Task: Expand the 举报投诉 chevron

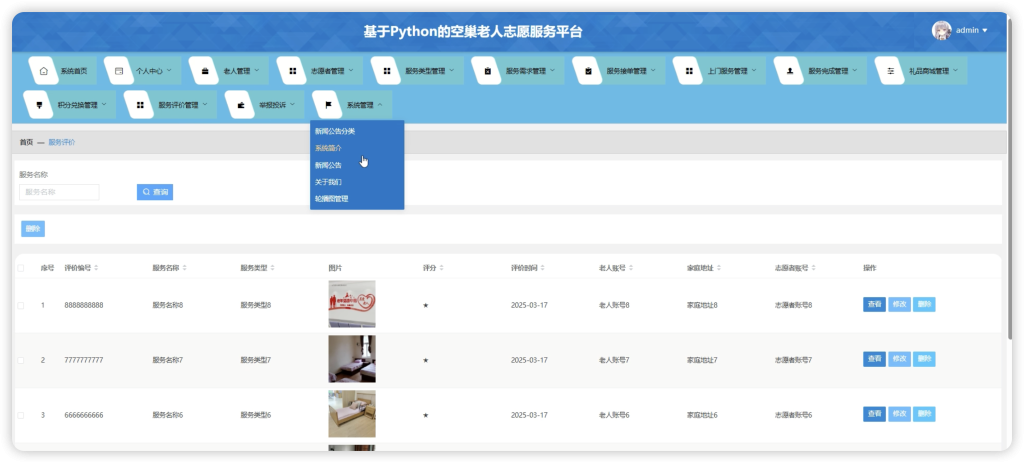Action: pyautogui.click(x=292, y=104)
